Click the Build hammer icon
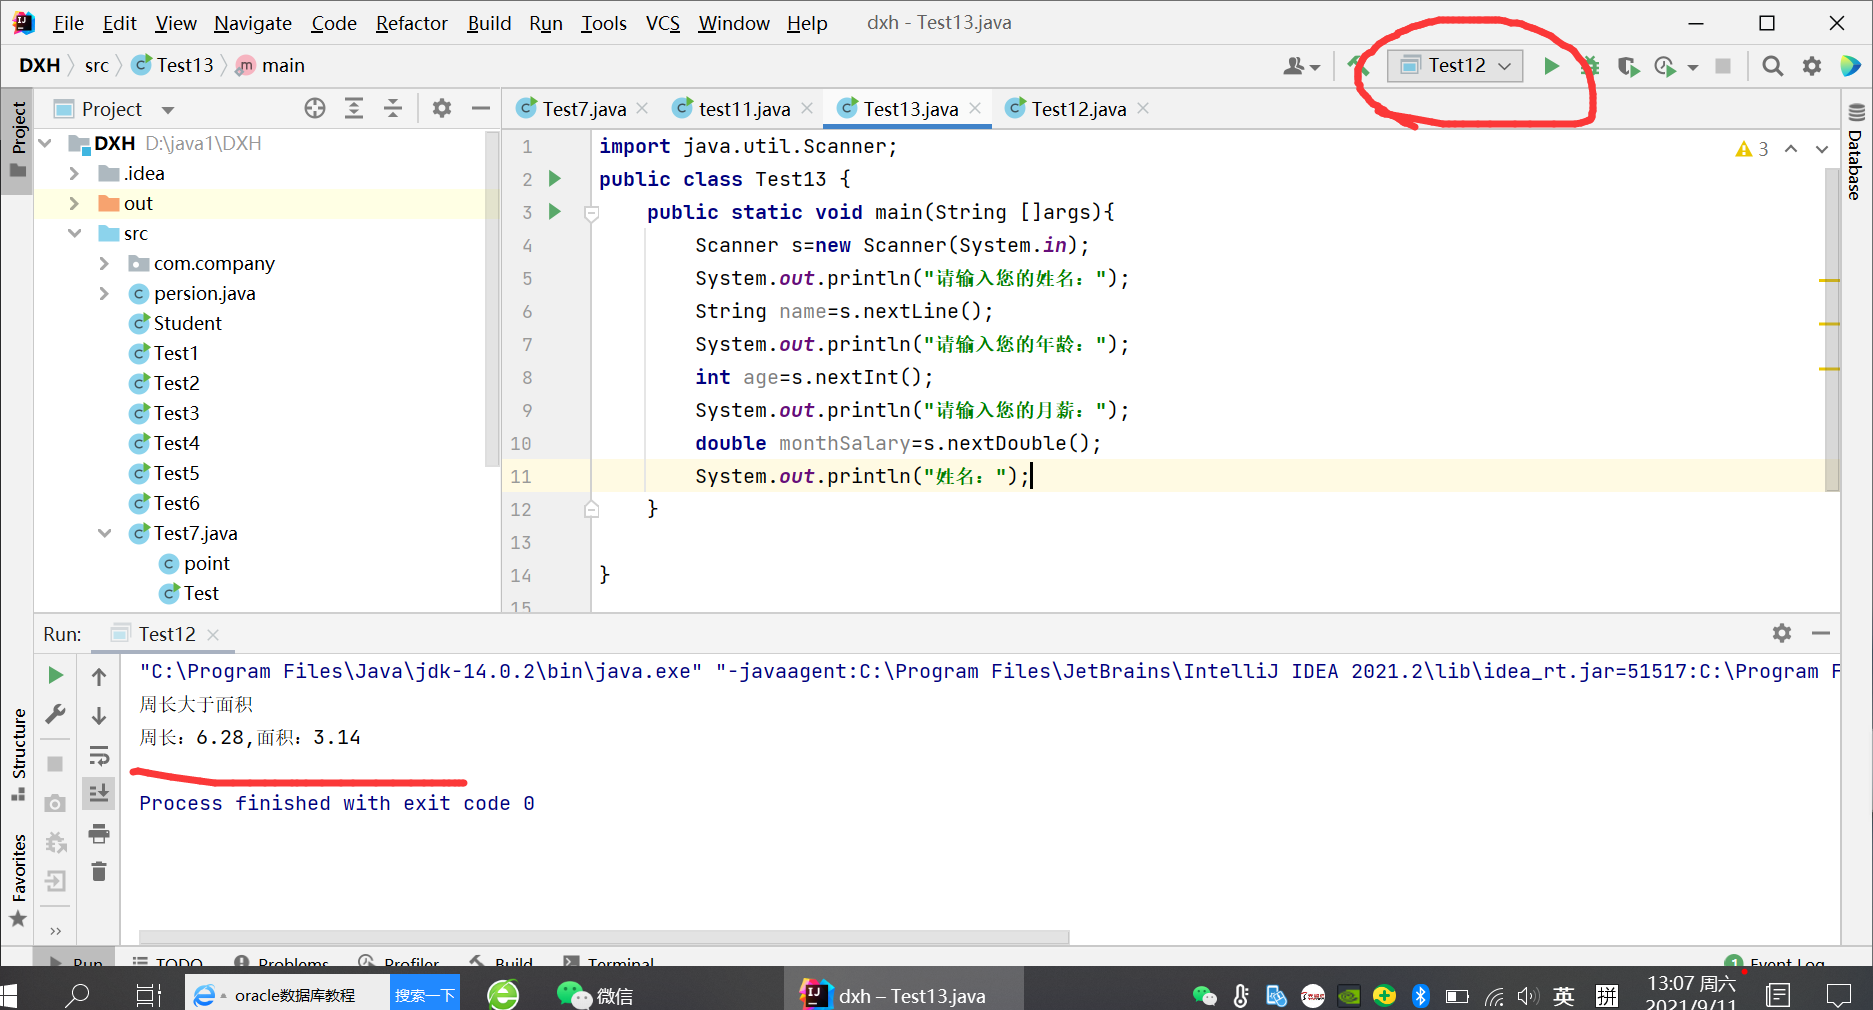 [x=1357, y=66]
